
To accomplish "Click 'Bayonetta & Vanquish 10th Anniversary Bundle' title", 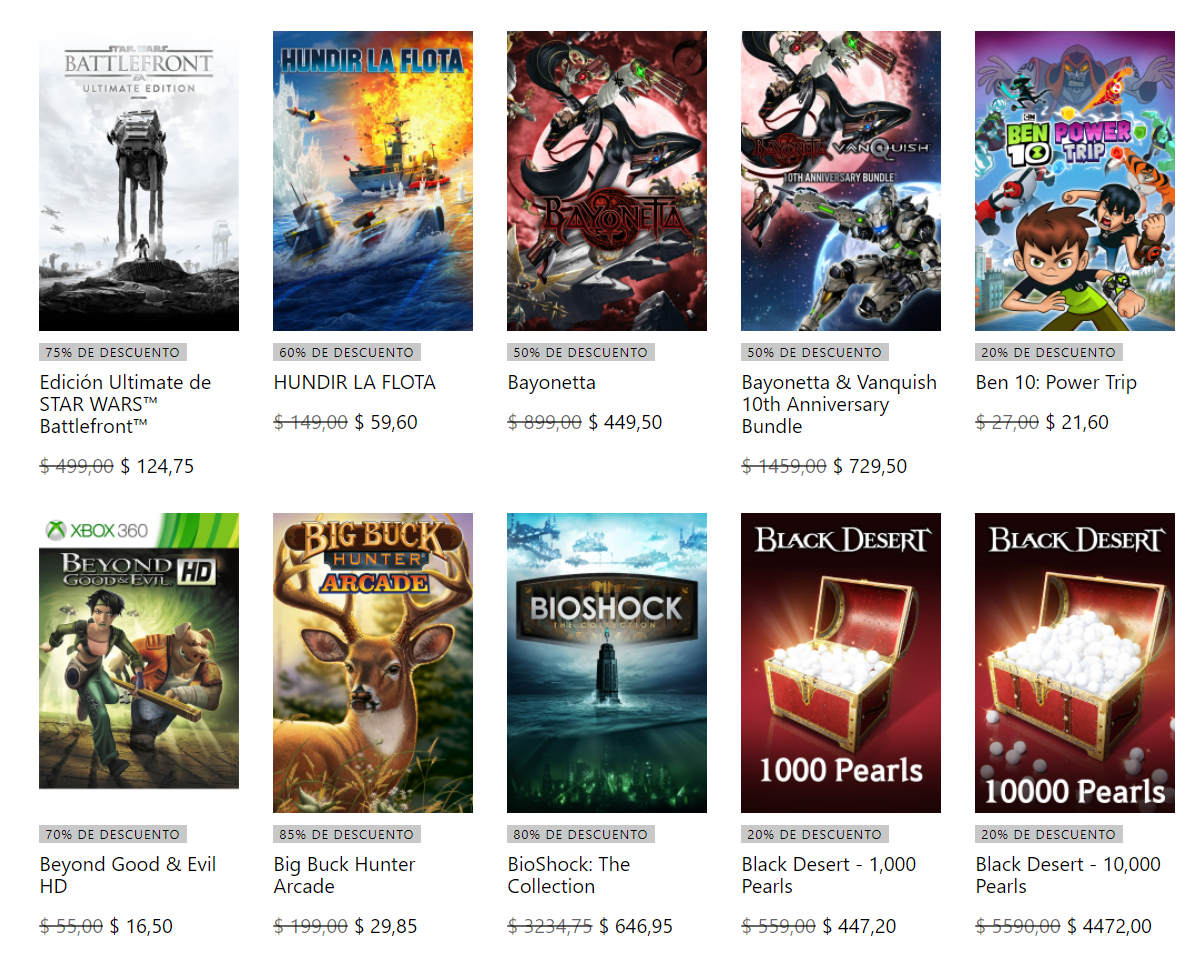I will pyautogui.click(x=839, y=404).
